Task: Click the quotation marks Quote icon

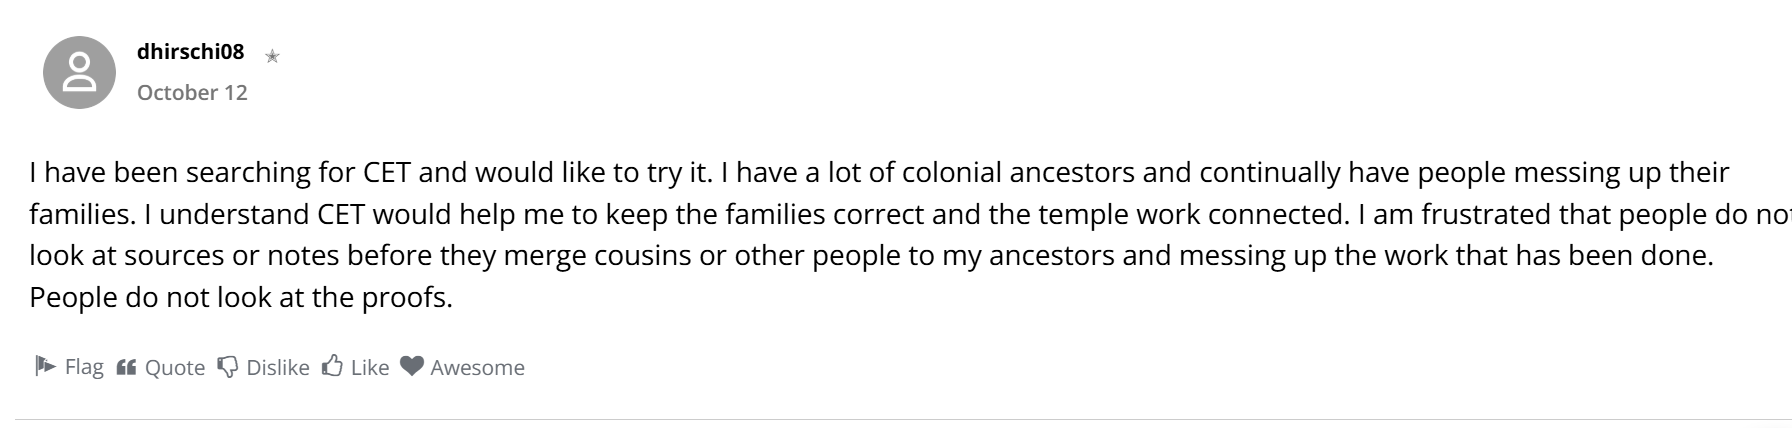Action: click(x=126, y=367)
